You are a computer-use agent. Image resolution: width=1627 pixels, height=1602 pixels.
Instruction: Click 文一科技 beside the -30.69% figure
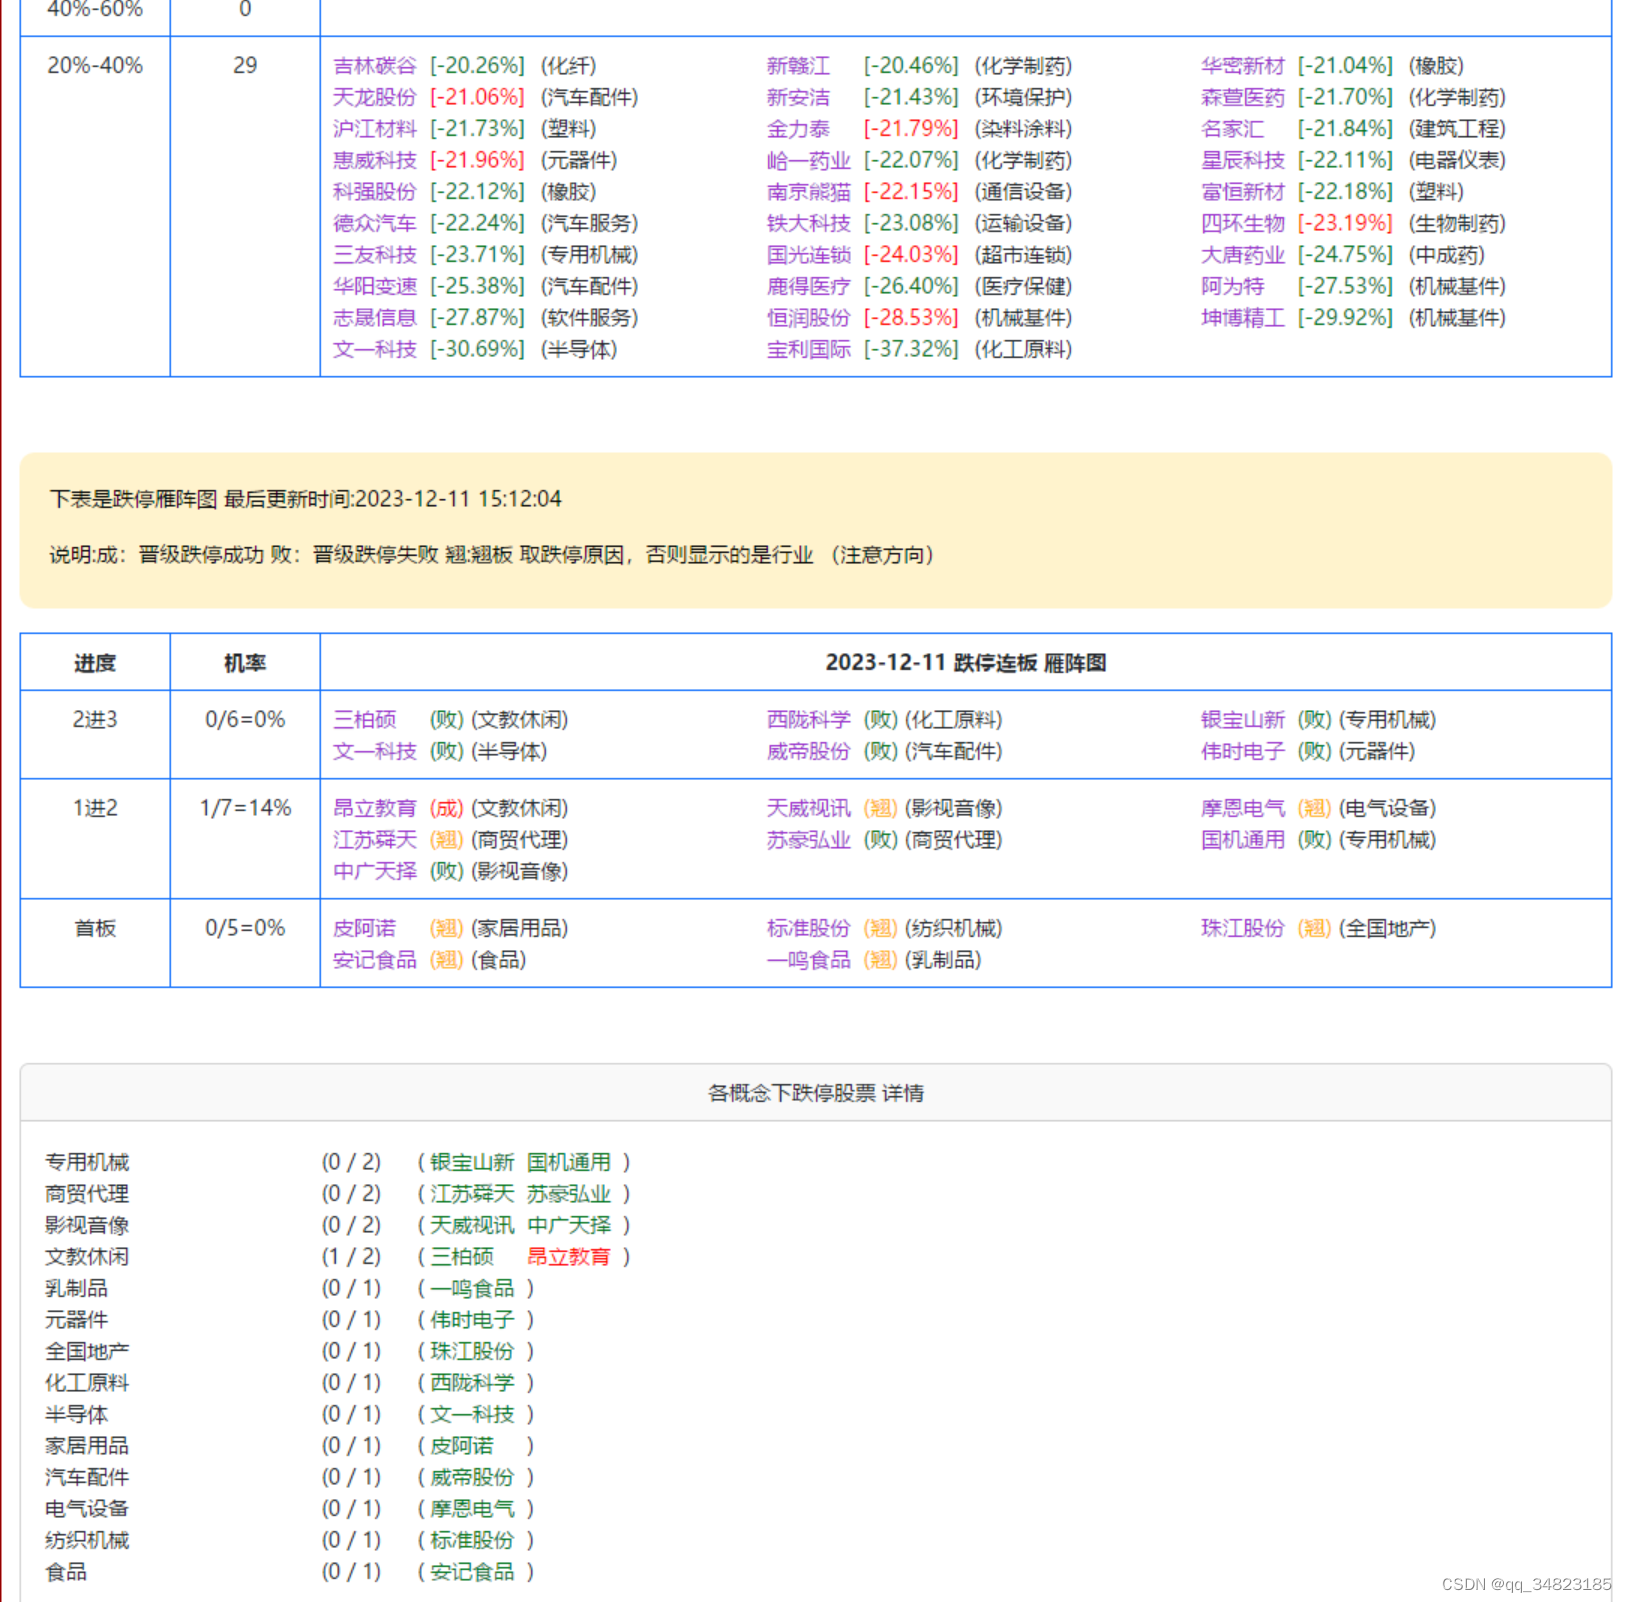(x=374, y=349)
